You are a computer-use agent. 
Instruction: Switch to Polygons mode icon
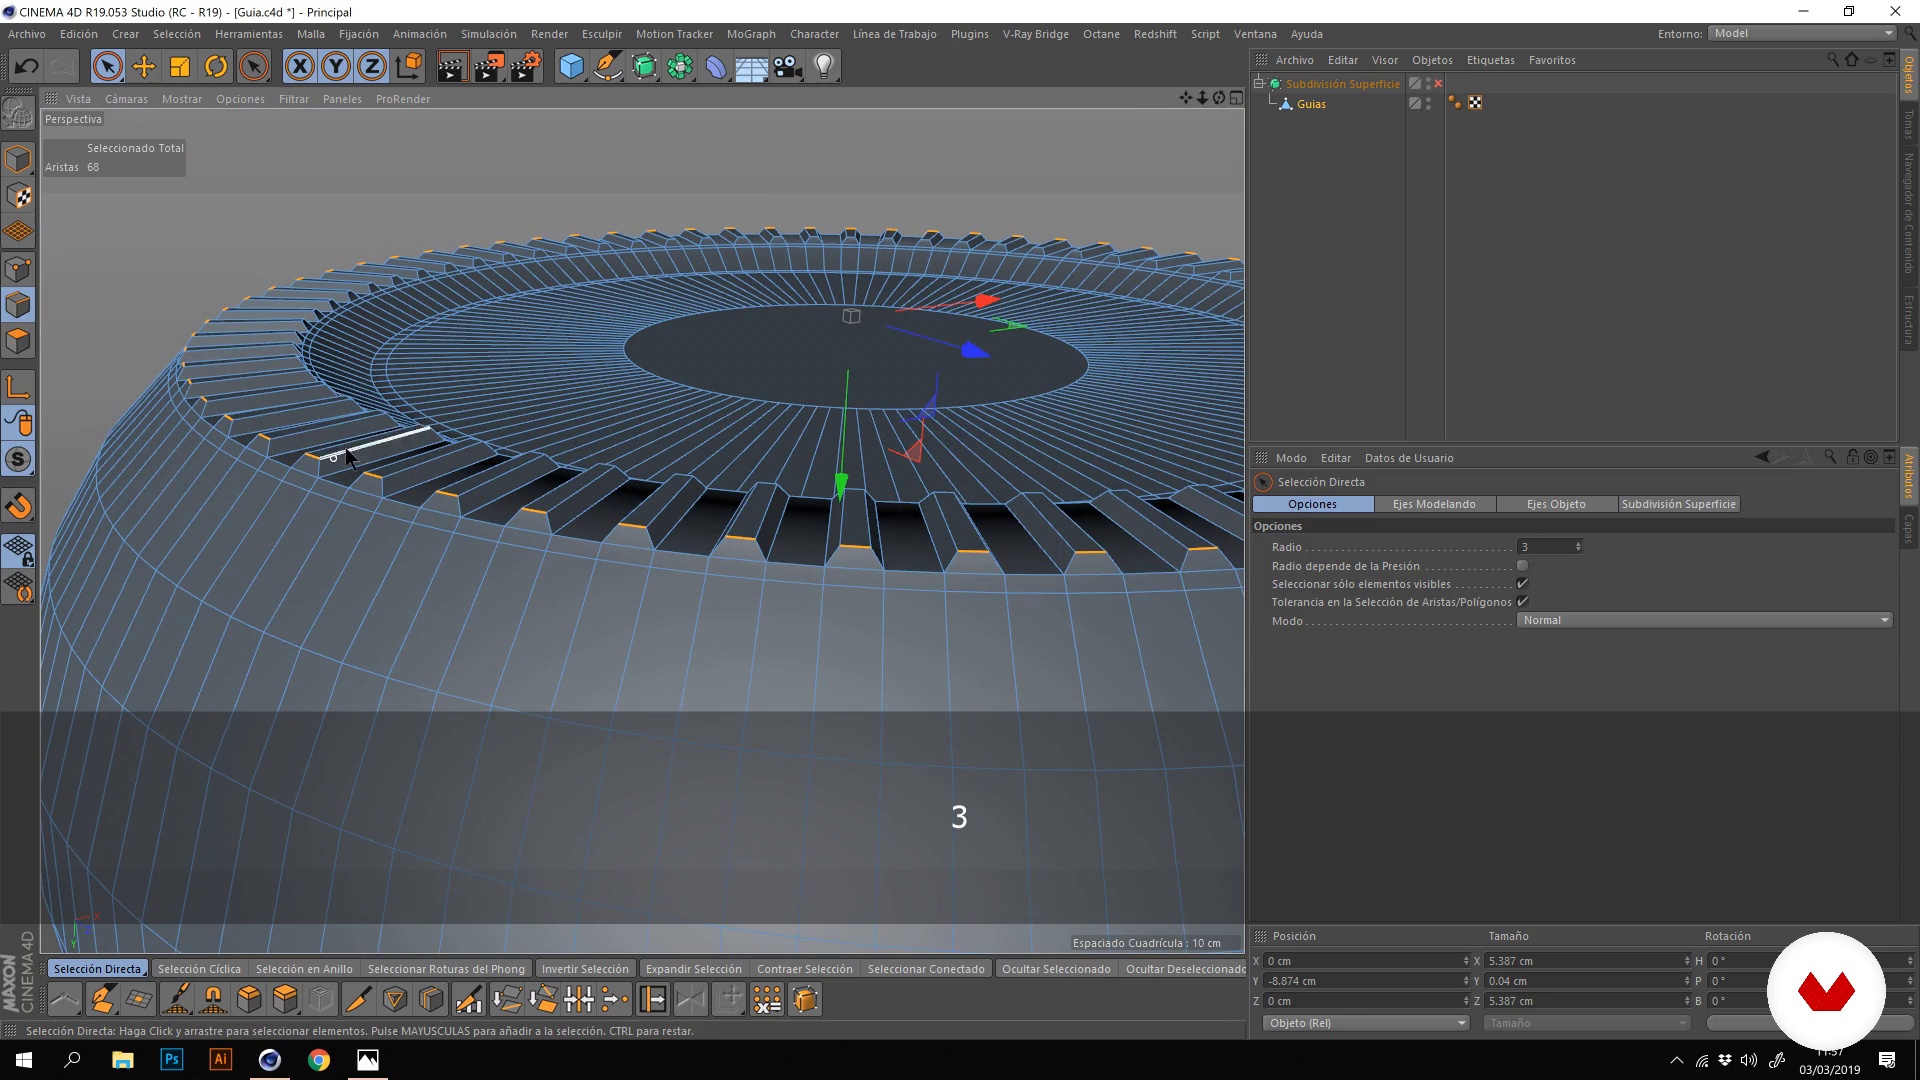point(18,341)
